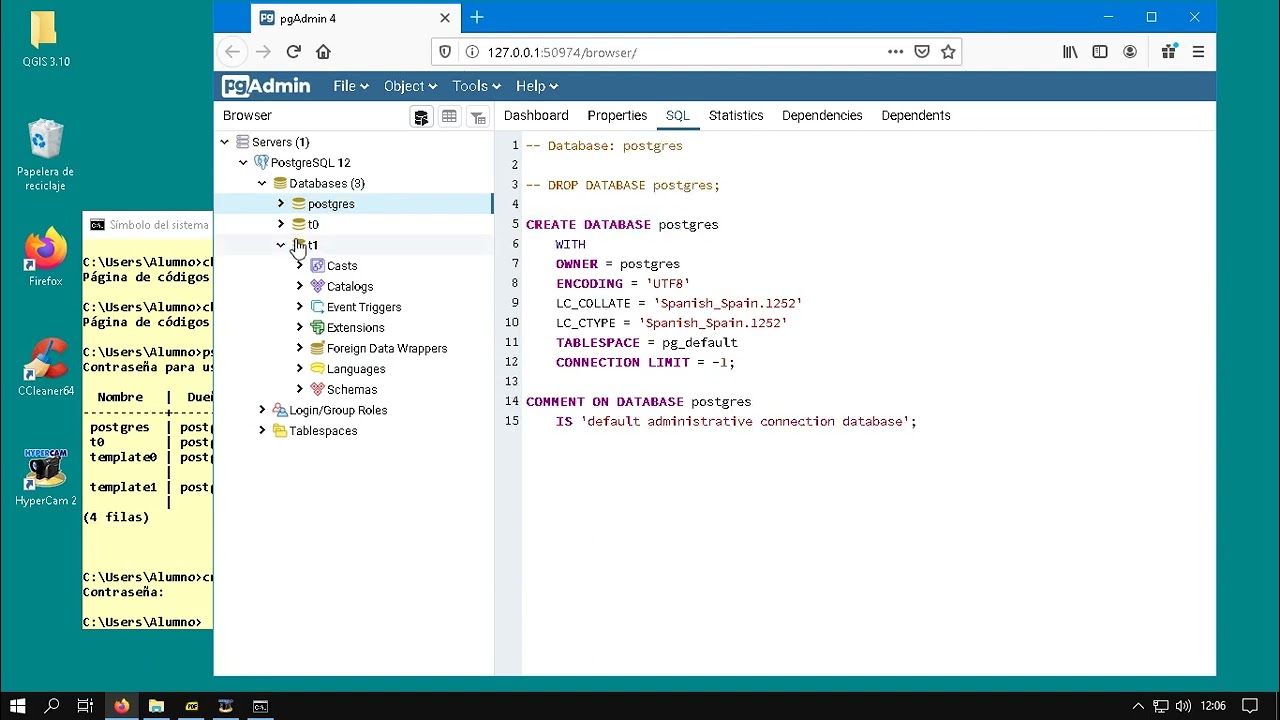1280x720 pixels.
Task: Open the Papelera de reciclaje icon
Action: coord(46,155)
